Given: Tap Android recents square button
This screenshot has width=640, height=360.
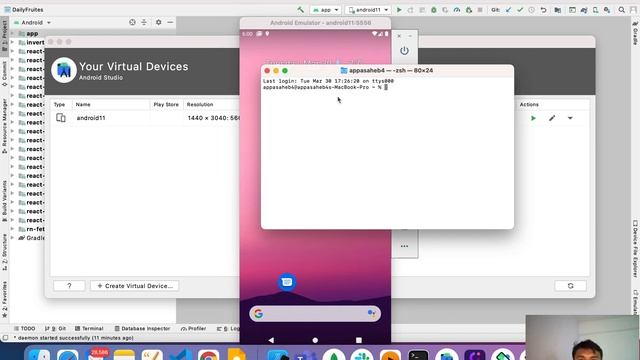Looking at the screenshot, I should [359, 340].
